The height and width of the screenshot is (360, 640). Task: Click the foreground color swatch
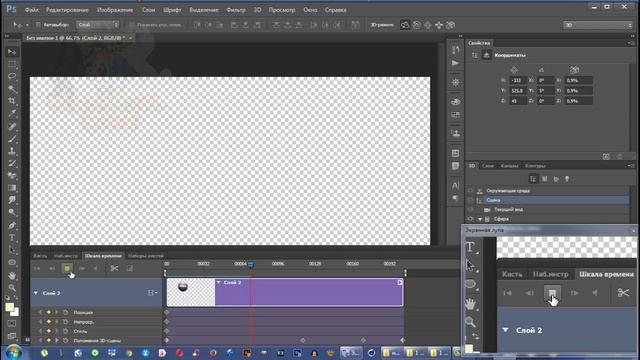point(9,307)
